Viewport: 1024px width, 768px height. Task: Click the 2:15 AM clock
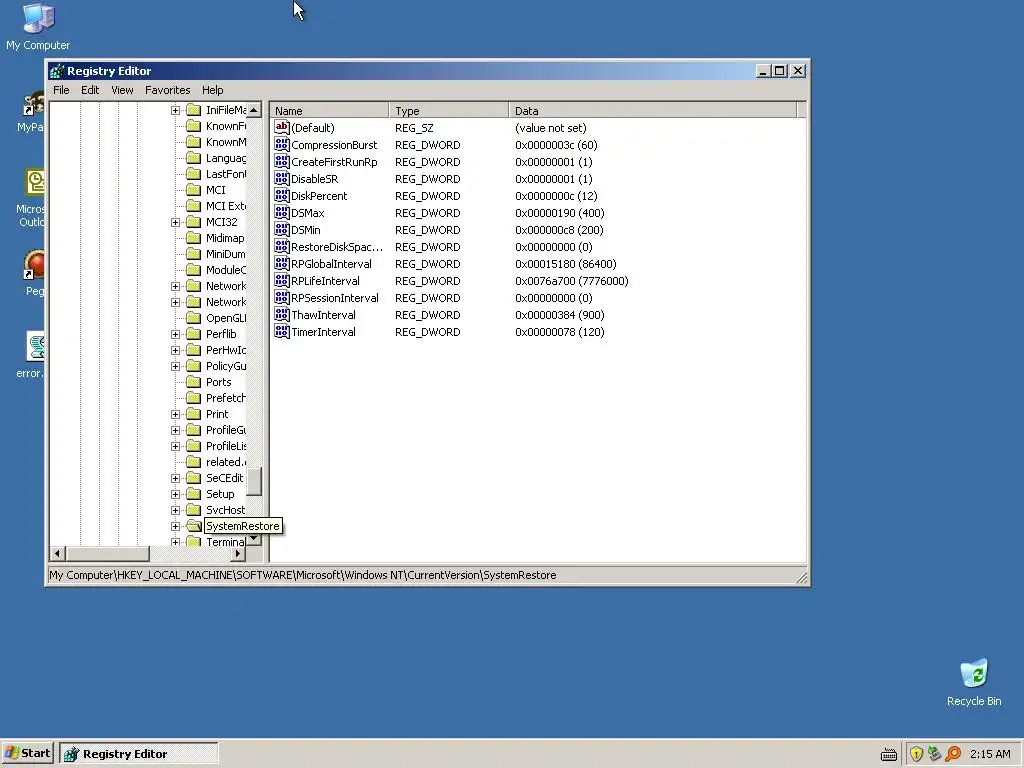(990, 754)
